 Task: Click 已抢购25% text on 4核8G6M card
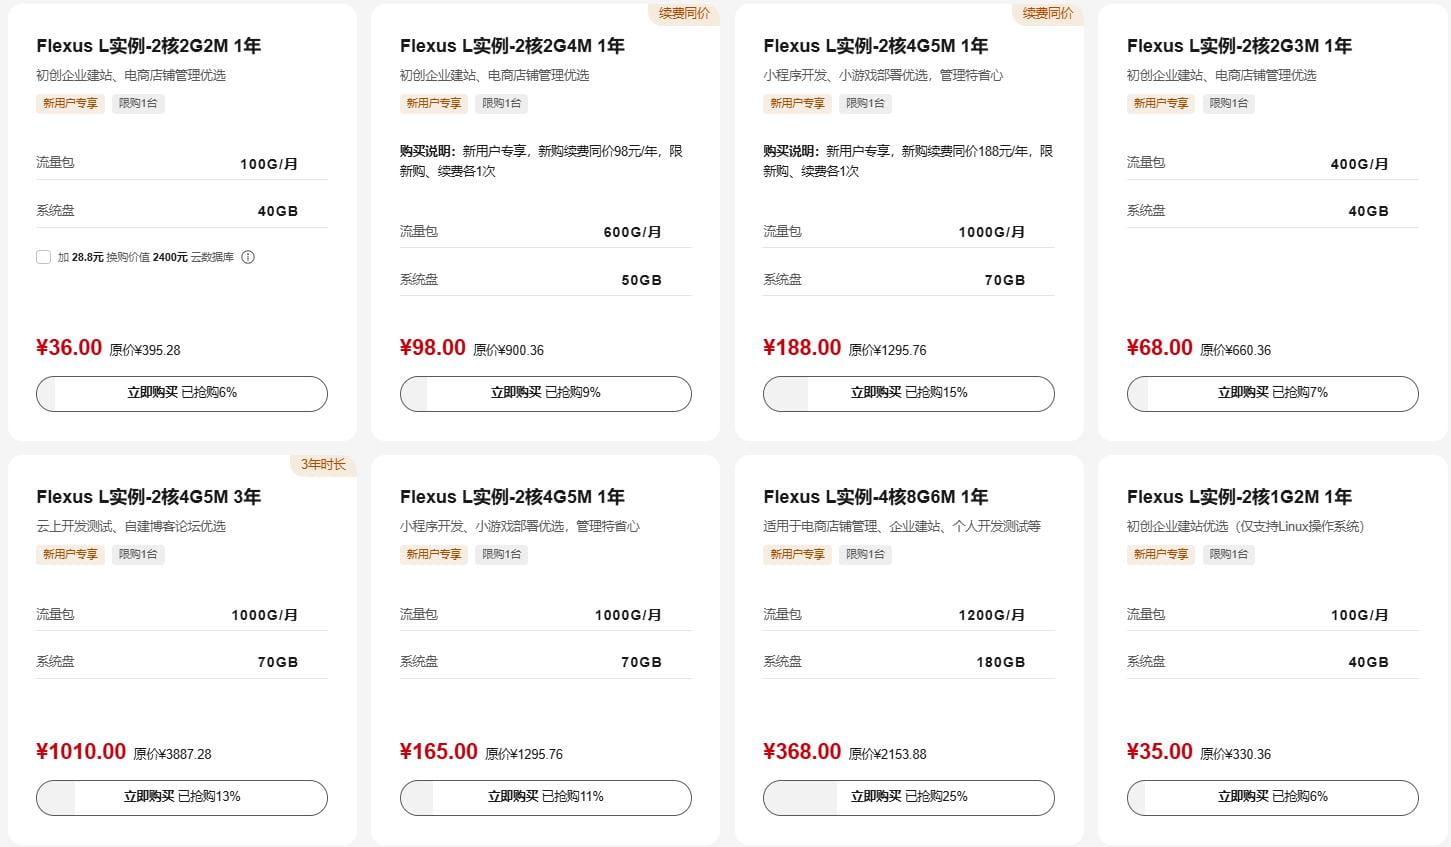(x=938, y=797)
